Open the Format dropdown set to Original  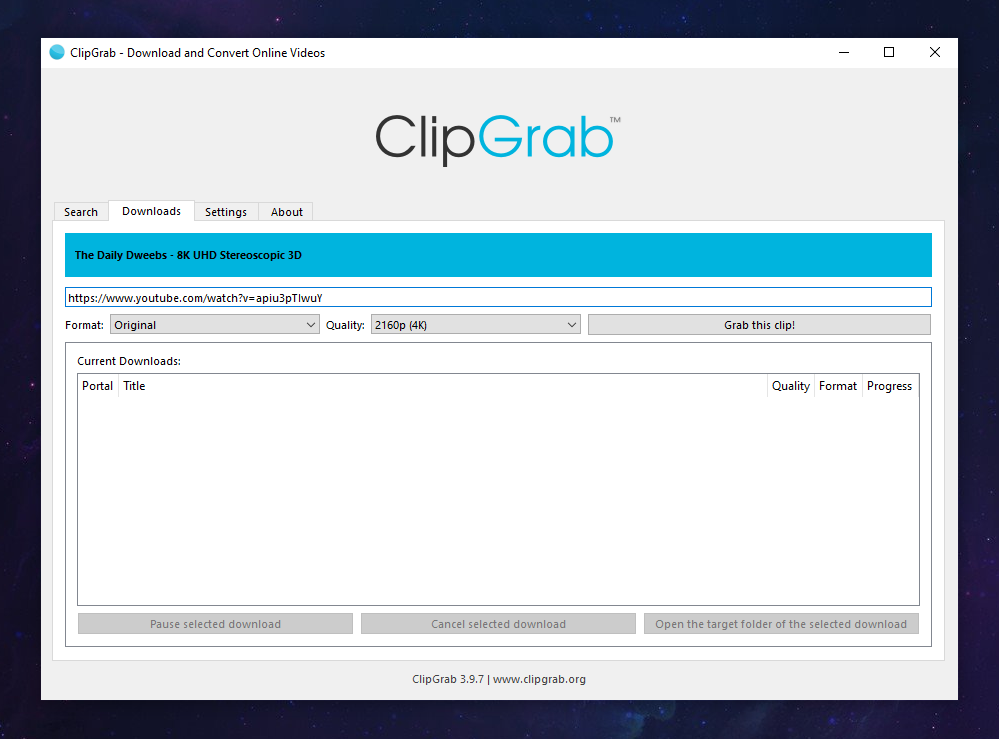pos(215,325)
